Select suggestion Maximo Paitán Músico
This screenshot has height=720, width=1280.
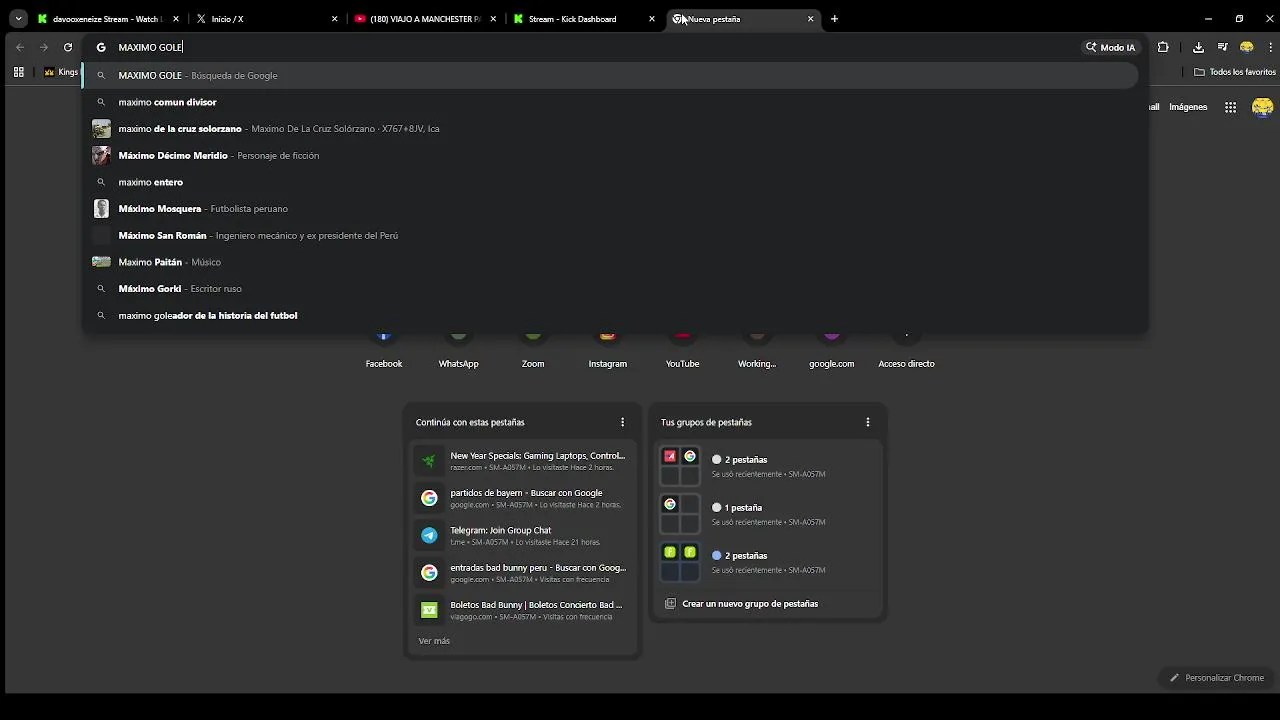[610, 262]
